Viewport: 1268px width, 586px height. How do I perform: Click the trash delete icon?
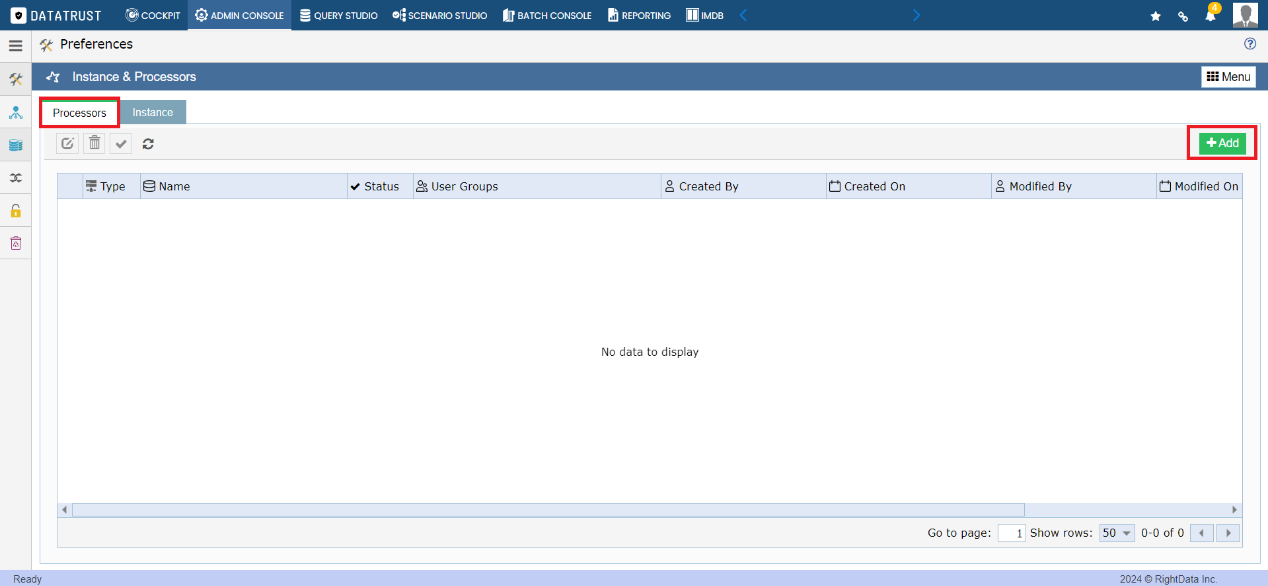94,144
